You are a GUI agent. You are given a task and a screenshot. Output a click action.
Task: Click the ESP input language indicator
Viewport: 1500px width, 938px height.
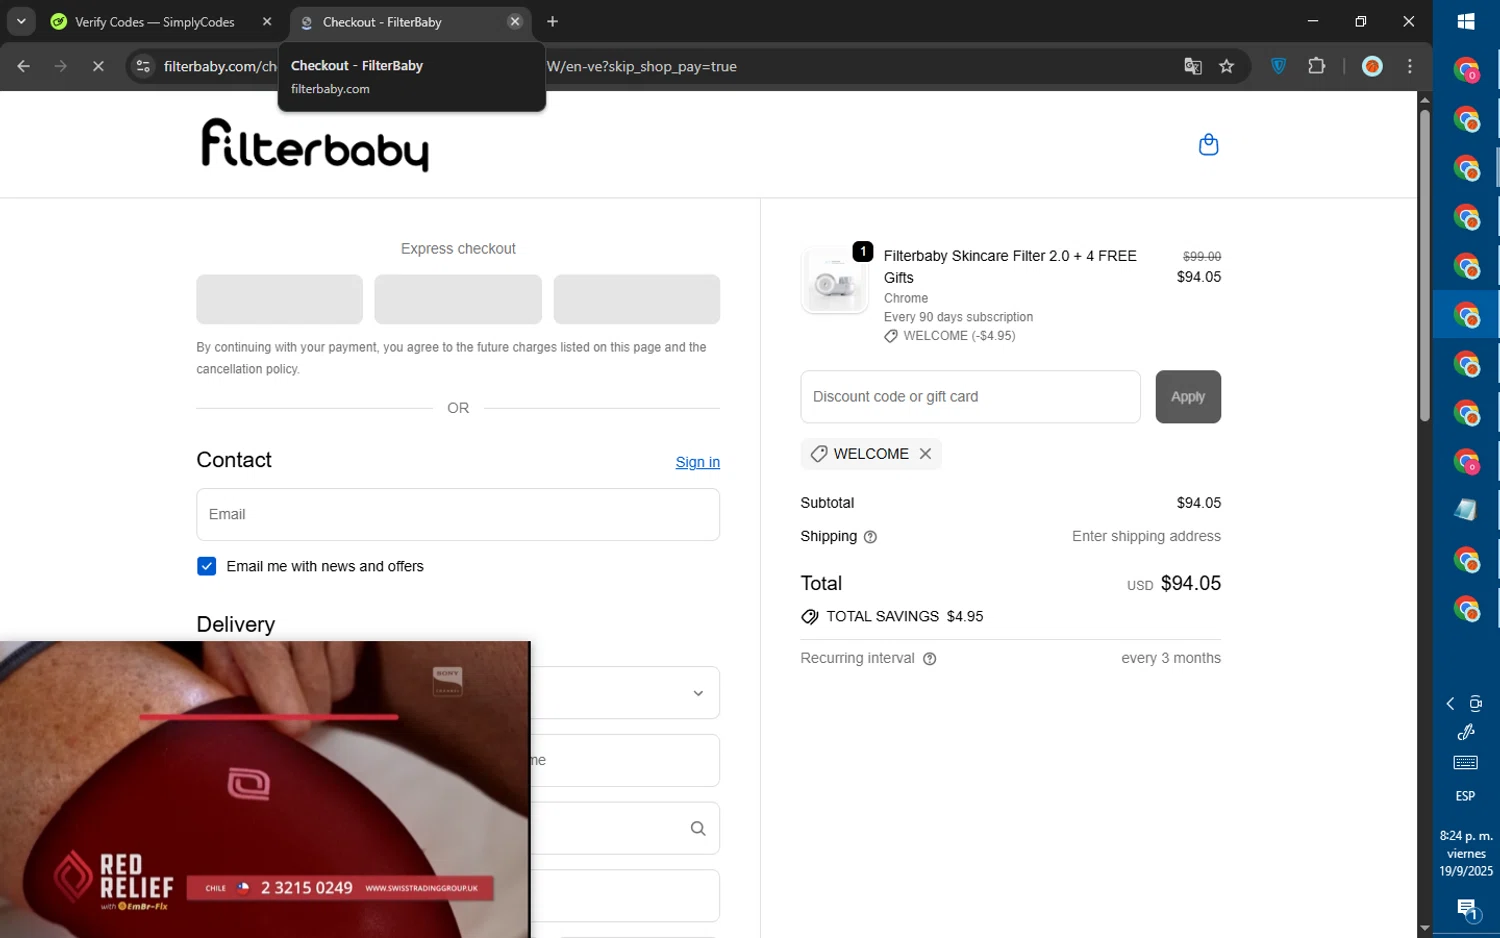point(1465,797)
